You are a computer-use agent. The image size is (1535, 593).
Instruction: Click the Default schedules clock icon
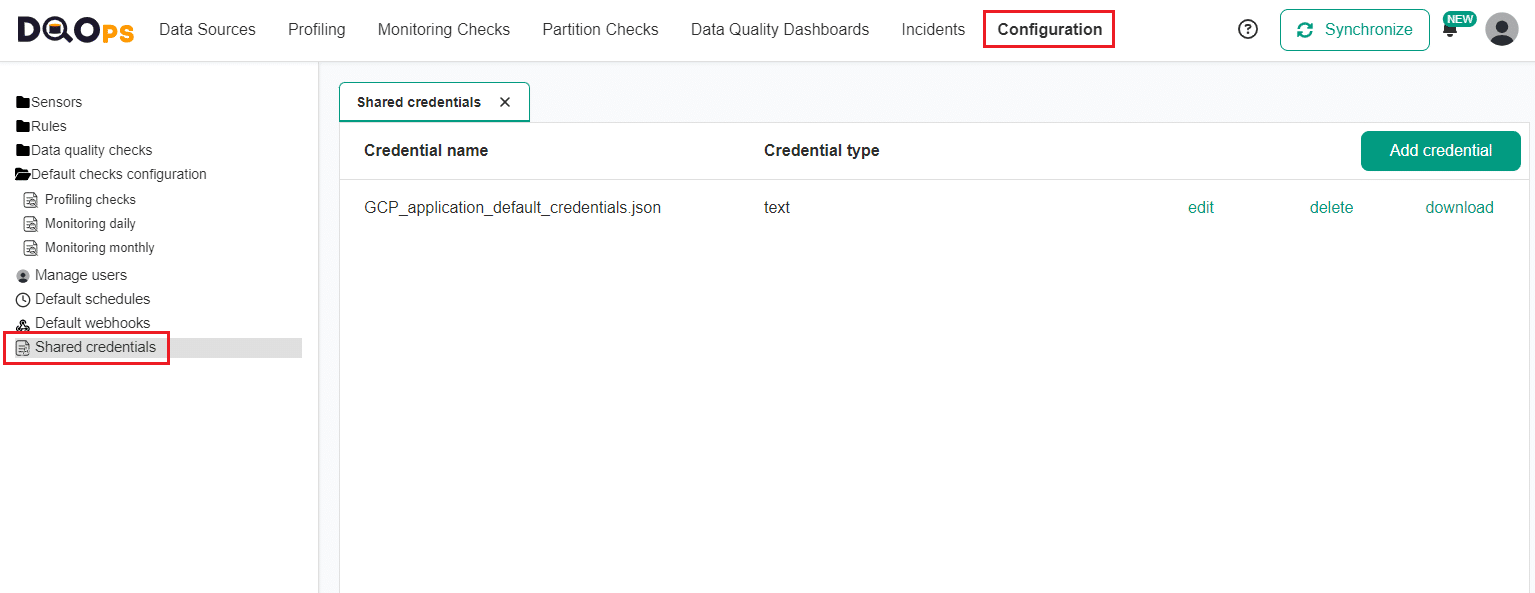coord(23,300)
